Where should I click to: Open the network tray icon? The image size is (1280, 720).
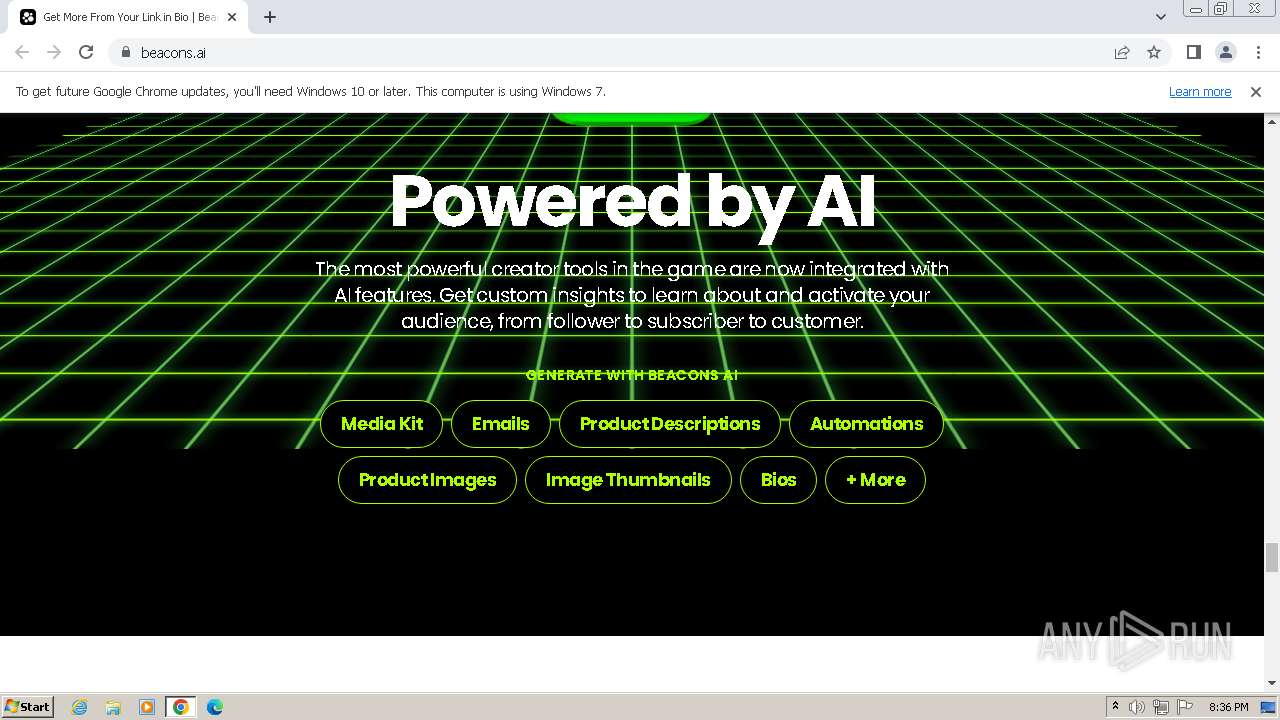(1161, 707)
